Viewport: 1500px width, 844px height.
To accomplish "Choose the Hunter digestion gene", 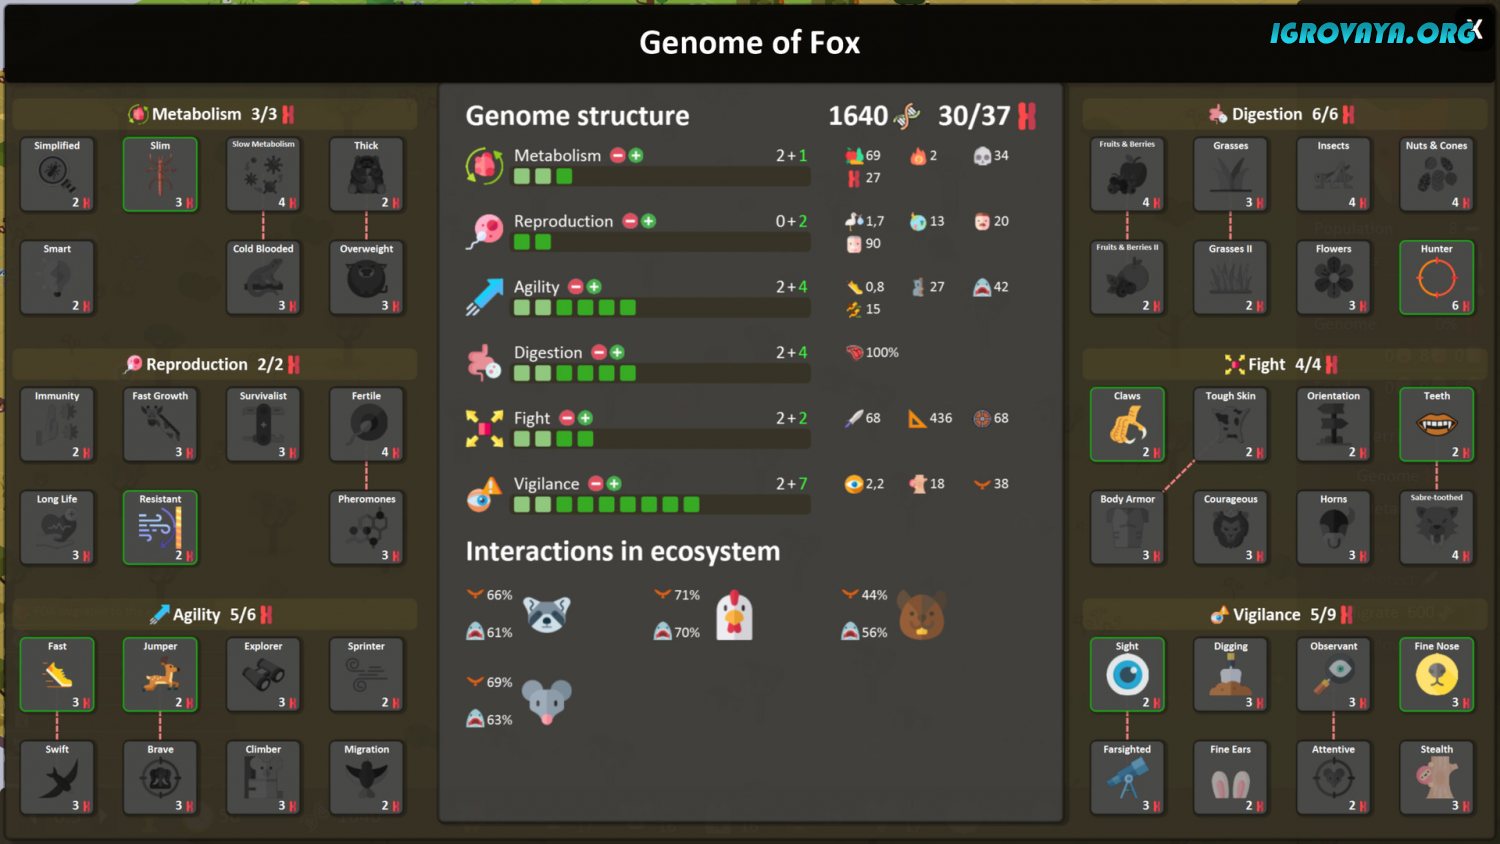I will pyautogui.click(x=1436, y=277).
